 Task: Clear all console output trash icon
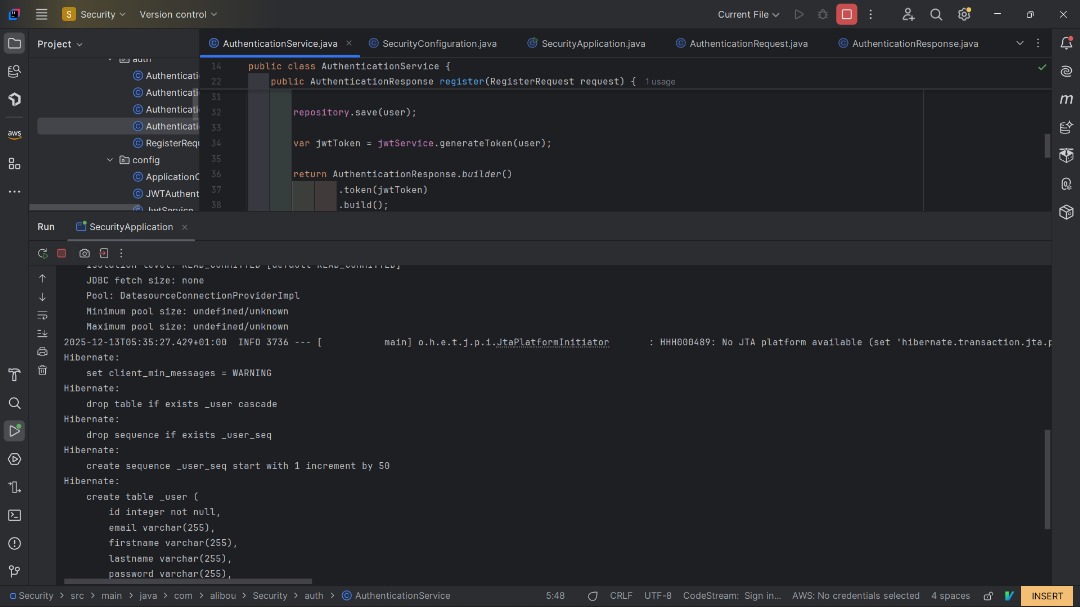click(x=43, y=371)
